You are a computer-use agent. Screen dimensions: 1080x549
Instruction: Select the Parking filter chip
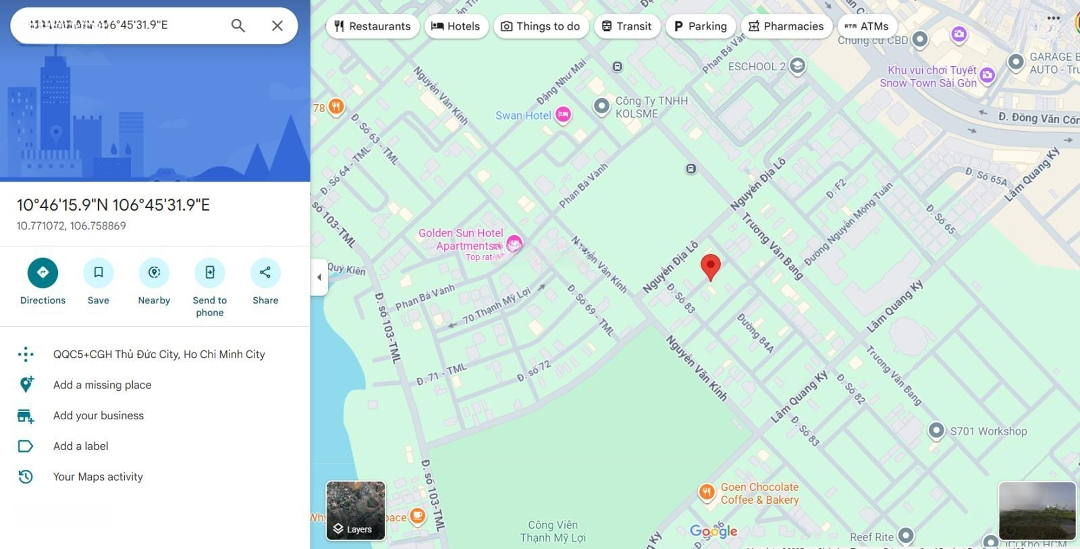point(700,26)
